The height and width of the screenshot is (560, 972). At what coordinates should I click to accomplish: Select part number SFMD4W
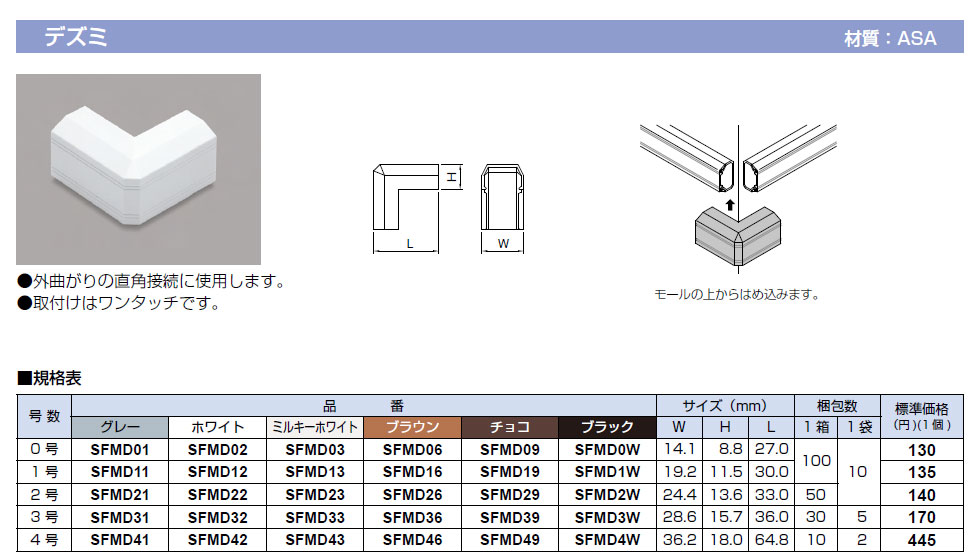pos(606,540)
